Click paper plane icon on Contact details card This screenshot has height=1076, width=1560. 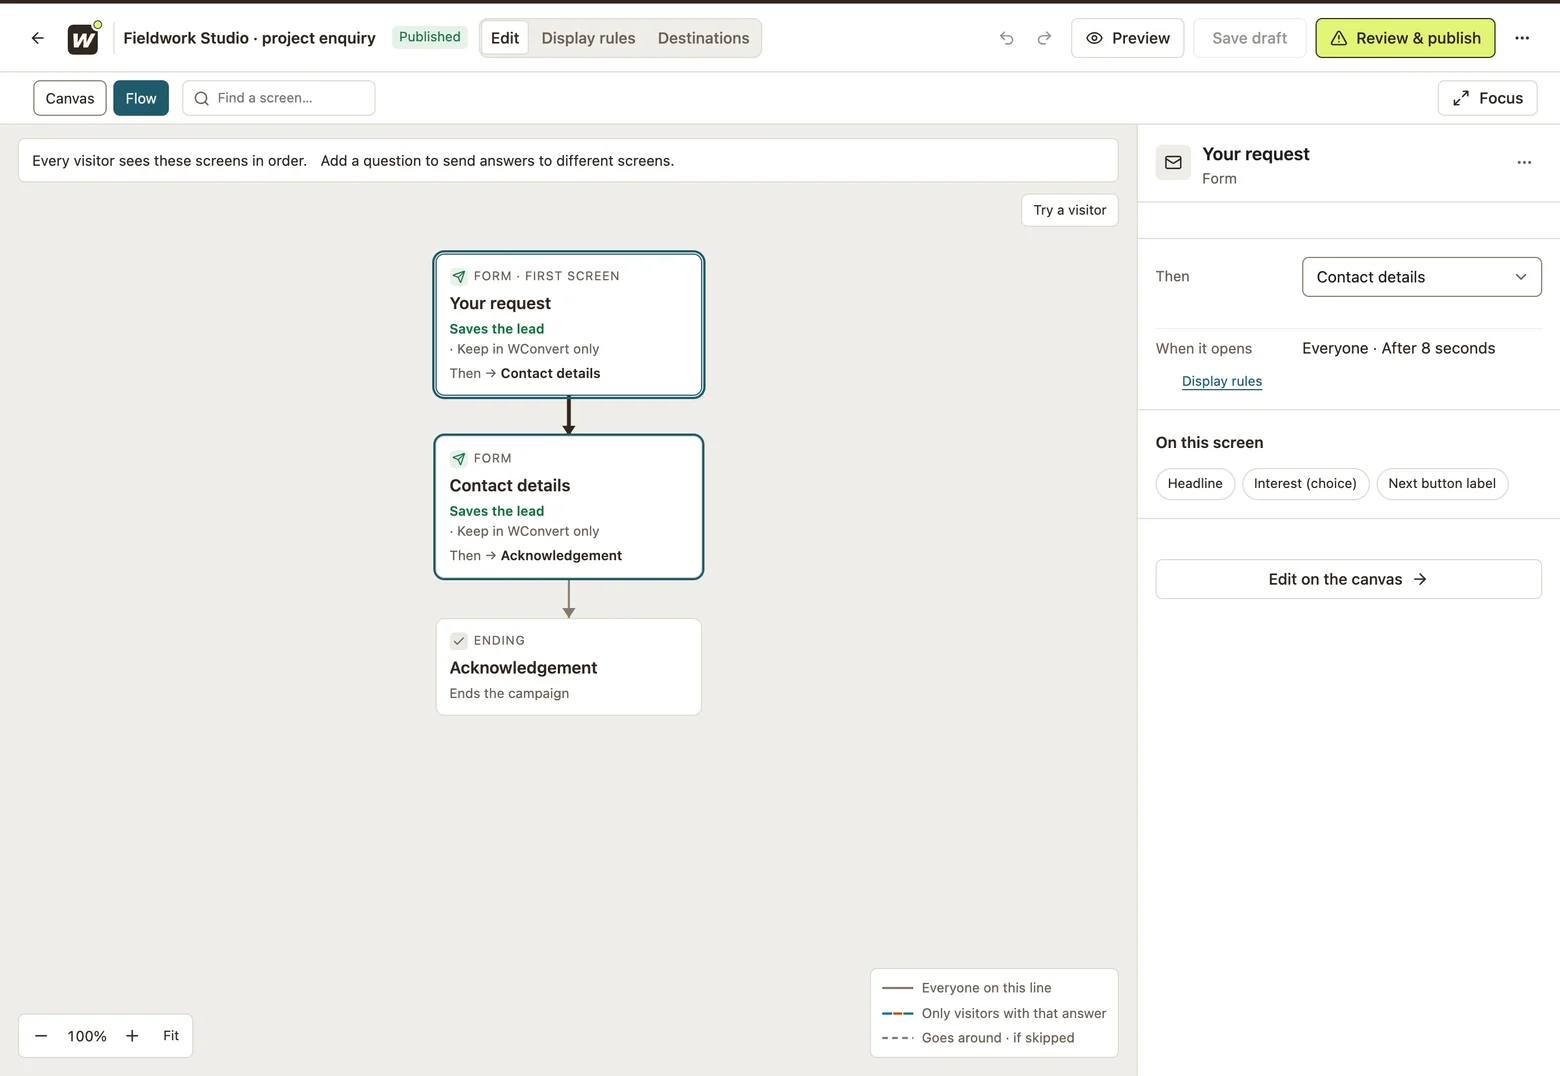459,458
